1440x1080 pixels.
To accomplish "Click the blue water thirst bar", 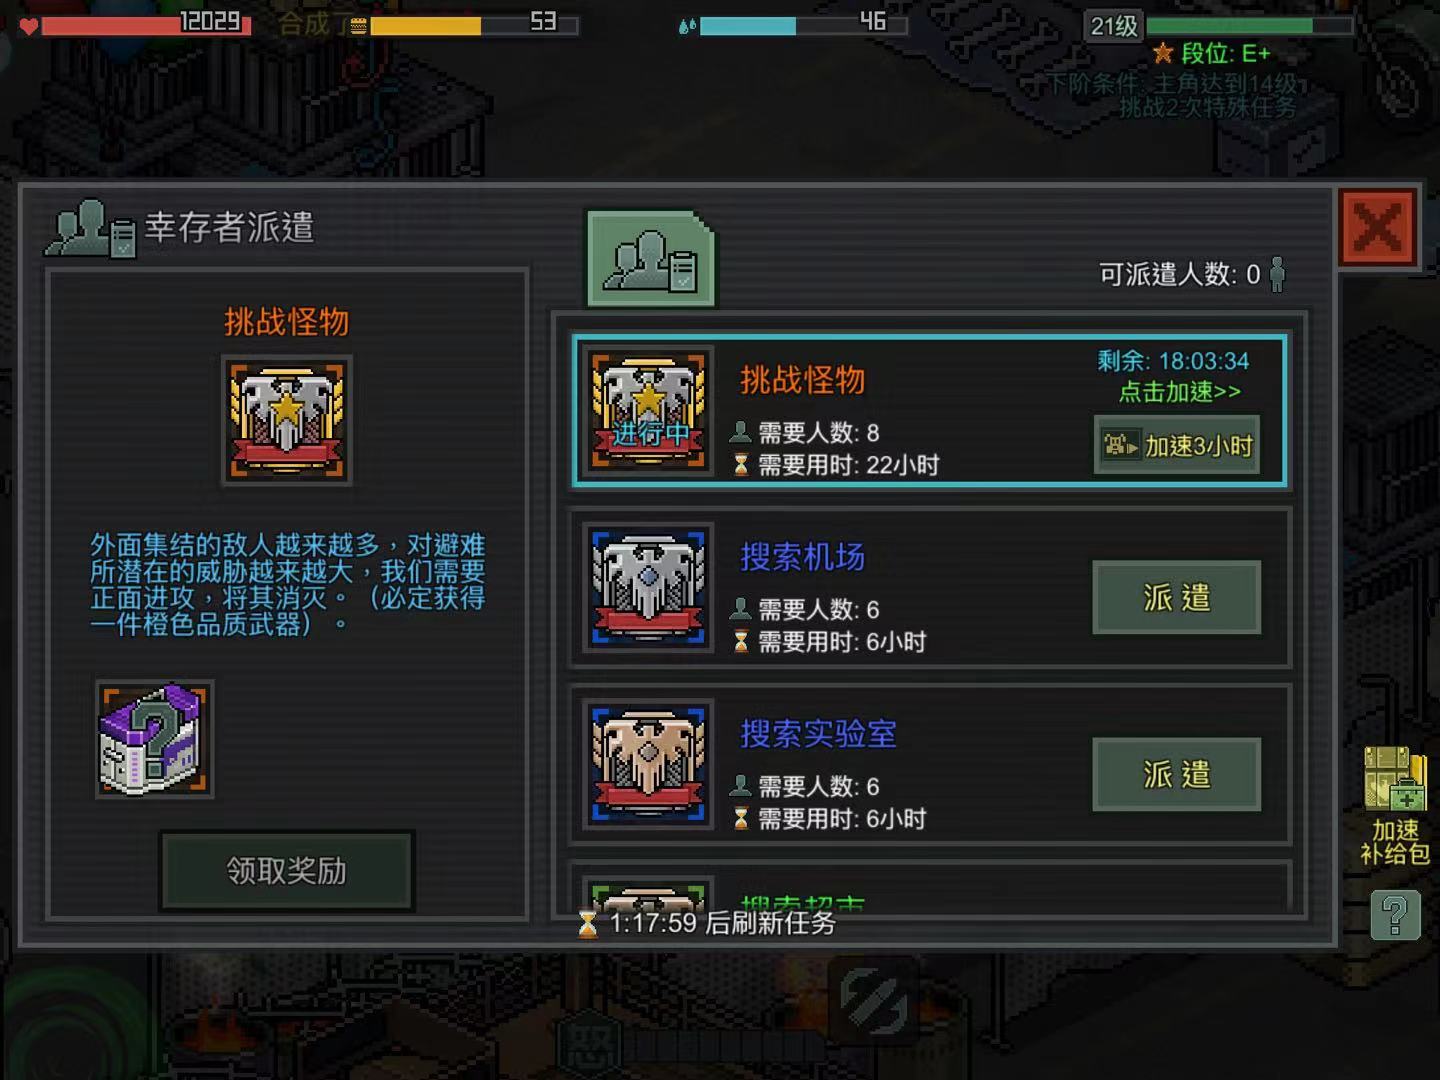I will 793,24.
